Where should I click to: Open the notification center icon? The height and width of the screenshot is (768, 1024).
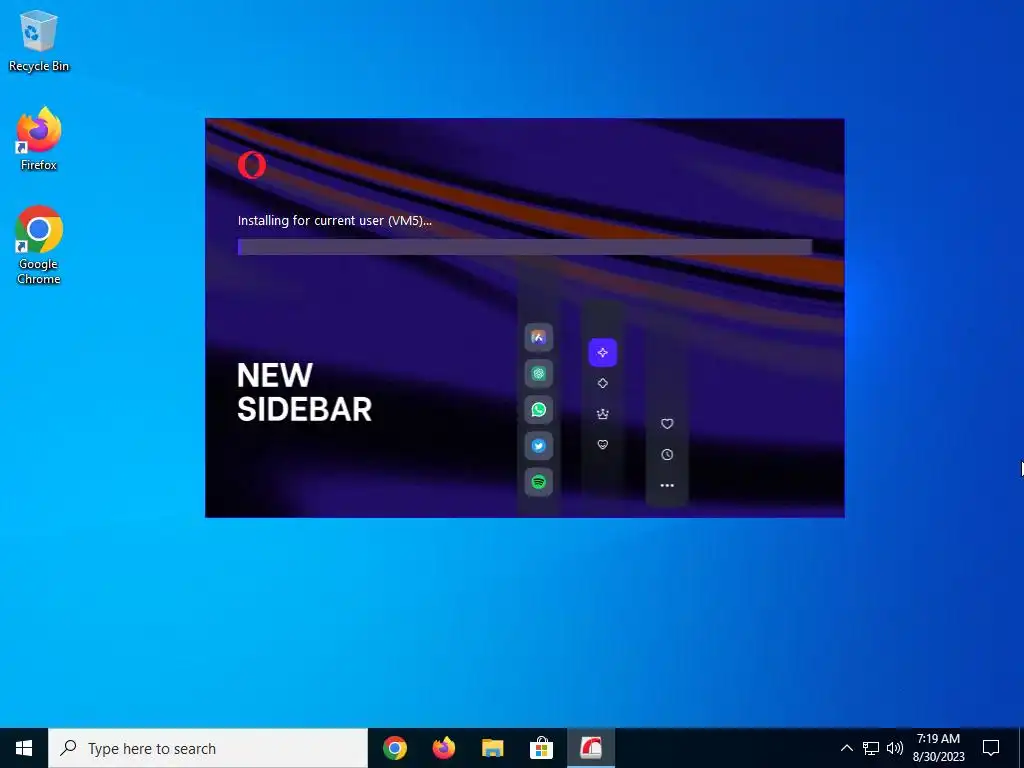coord(991,748)
